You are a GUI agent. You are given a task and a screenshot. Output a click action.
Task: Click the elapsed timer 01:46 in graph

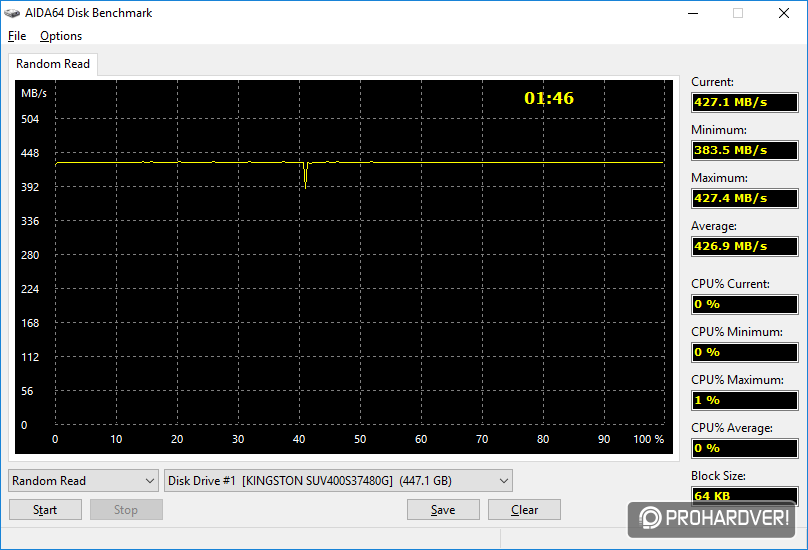pyautogui.click(x=549, y=98)
